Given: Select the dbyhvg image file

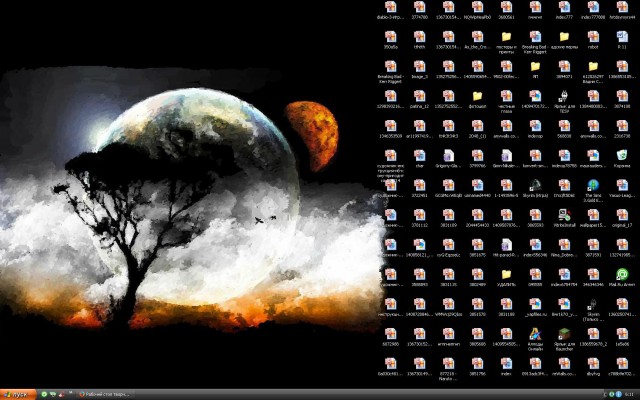Looking at the screenshot, I should pos(593,364).
